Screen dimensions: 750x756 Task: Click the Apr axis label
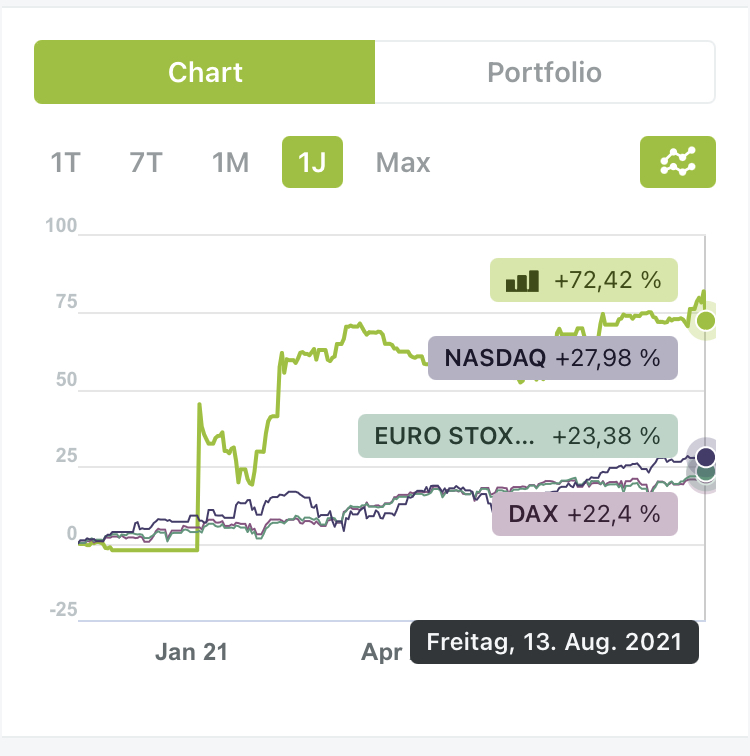click(x=382, y=652)
